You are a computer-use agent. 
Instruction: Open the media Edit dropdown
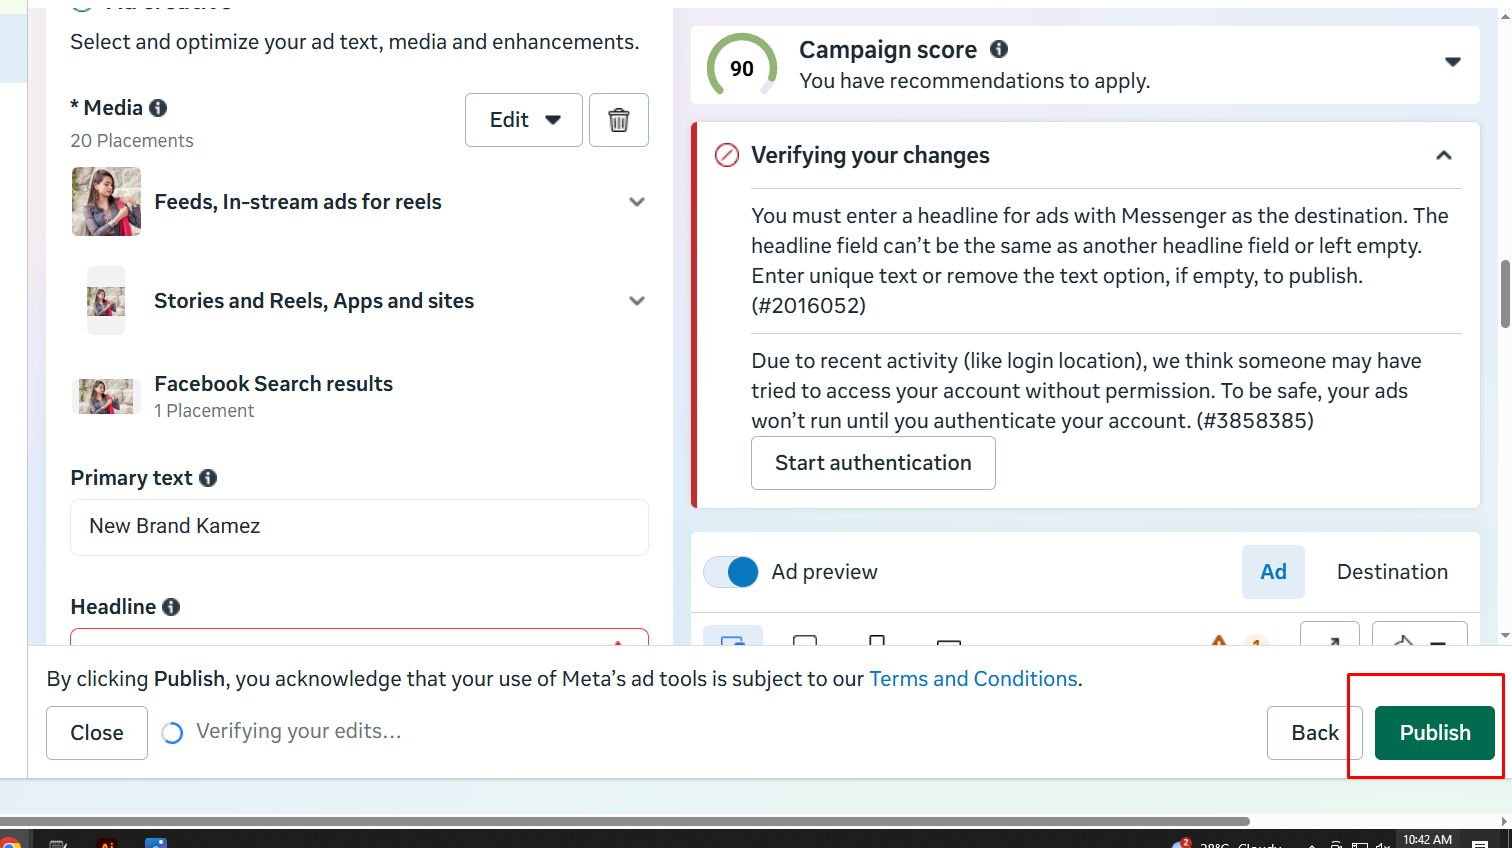point(523,120)
